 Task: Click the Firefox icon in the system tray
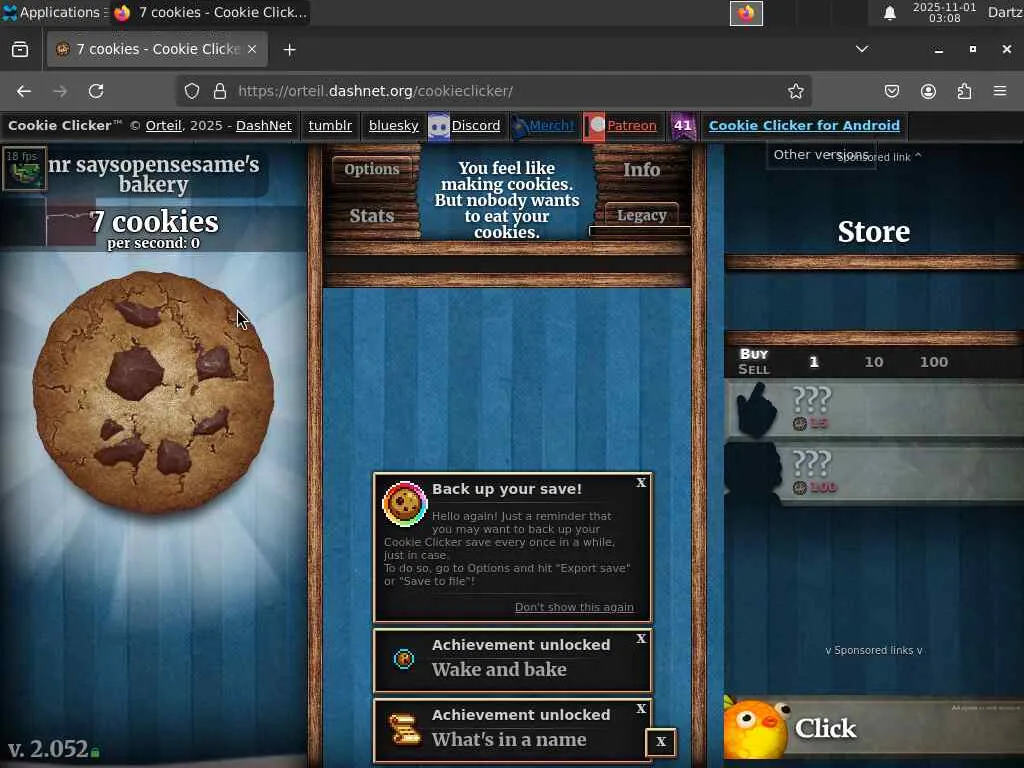746,13
